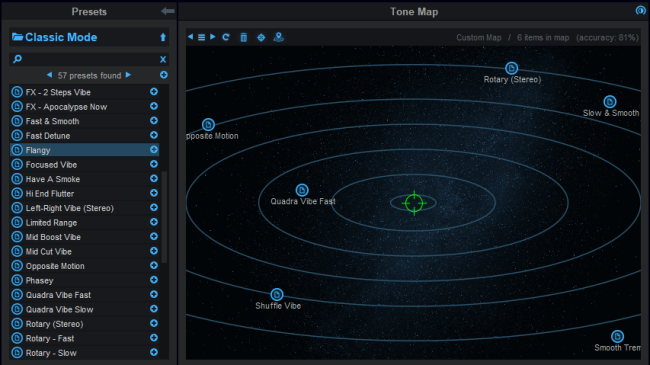The image size is (650, 365).
Task: Click the icon at top right of Tone Map
Action: click(640, 10)
